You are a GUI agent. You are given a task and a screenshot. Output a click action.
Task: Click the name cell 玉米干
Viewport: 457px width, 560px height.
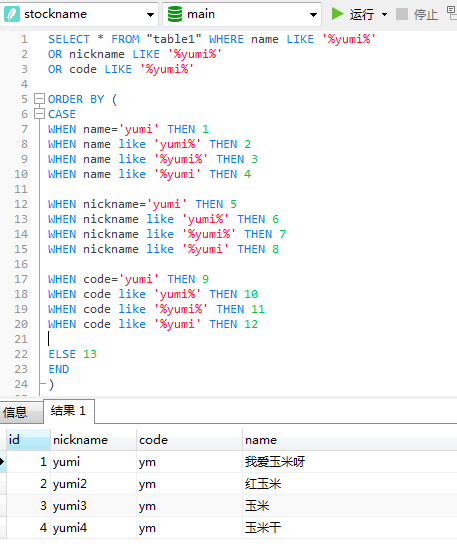[350, 528]
